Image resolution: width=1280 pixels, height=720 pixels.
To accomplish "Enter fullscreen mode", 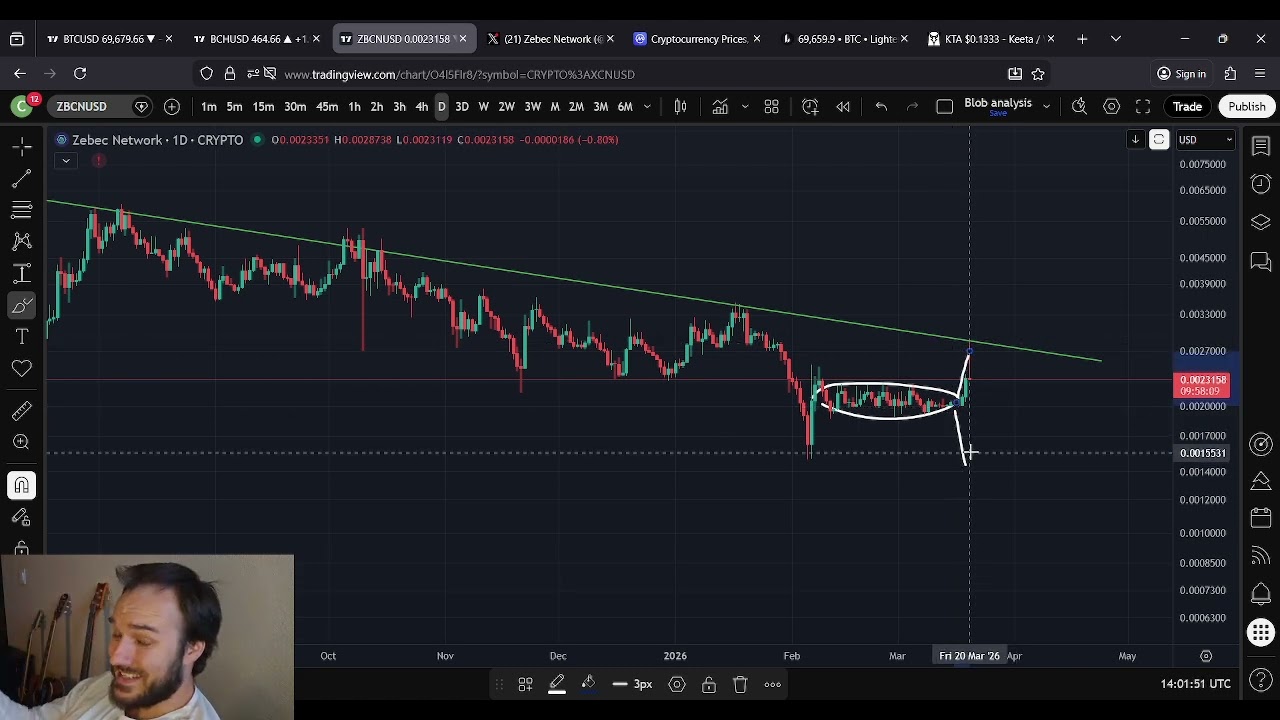I will 1143,106.
